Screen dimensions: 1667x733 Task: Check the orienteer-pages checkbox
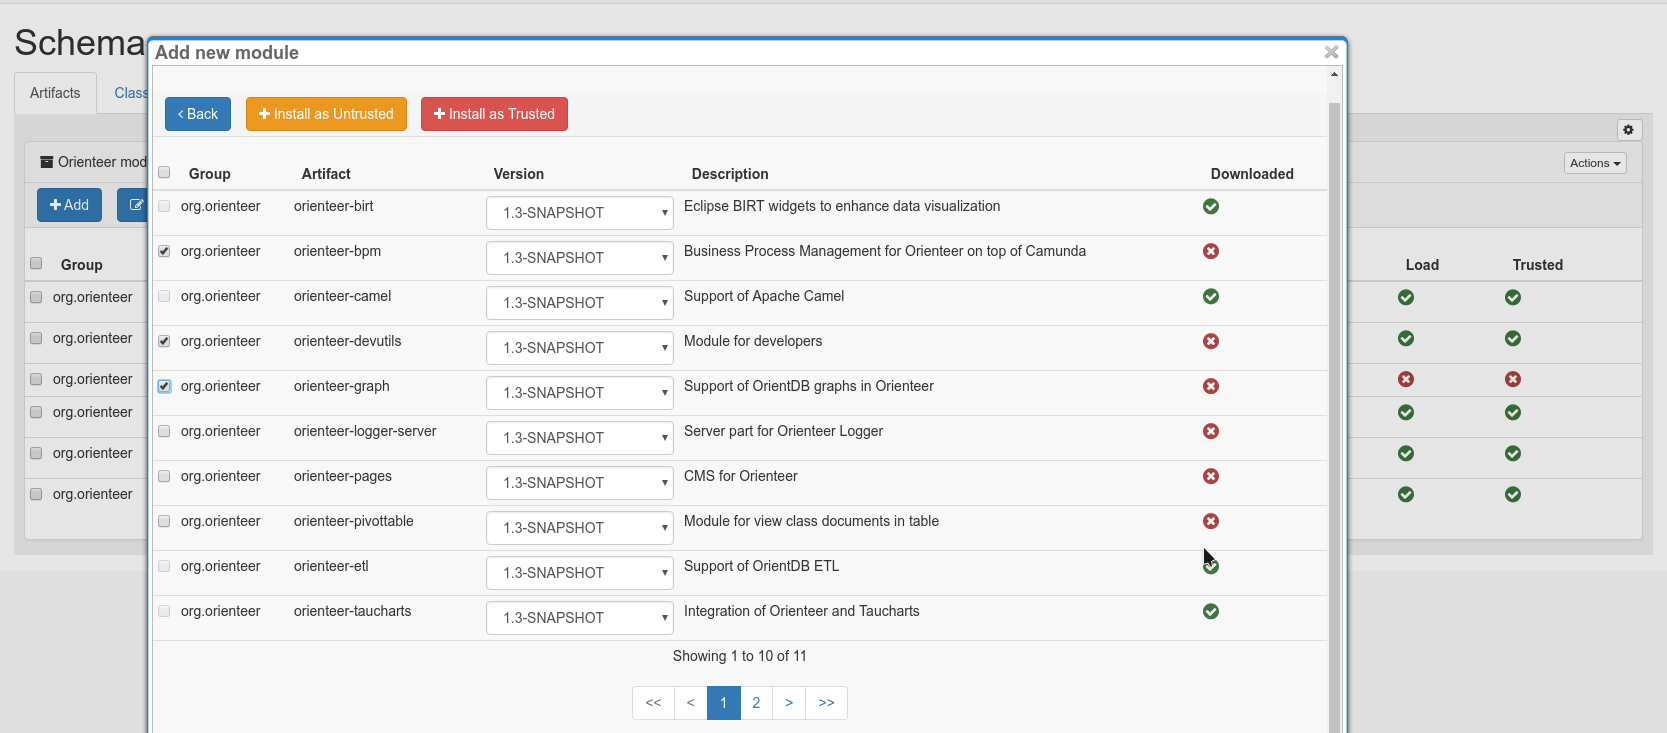coord(164,476)
